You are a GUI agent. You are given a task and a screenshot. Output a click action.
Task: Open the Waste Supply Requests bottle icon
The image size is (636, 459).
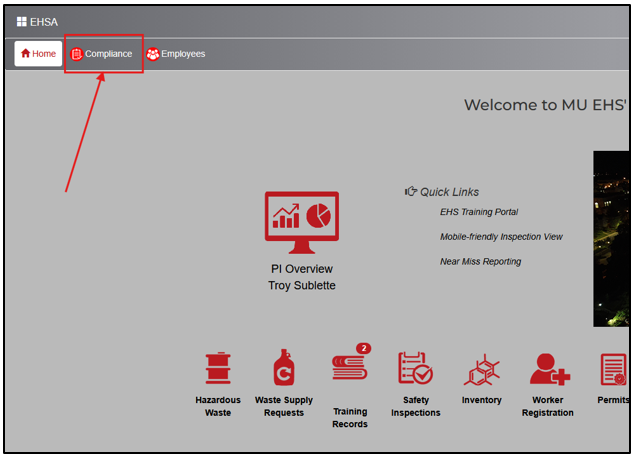(x=283, y=369)
